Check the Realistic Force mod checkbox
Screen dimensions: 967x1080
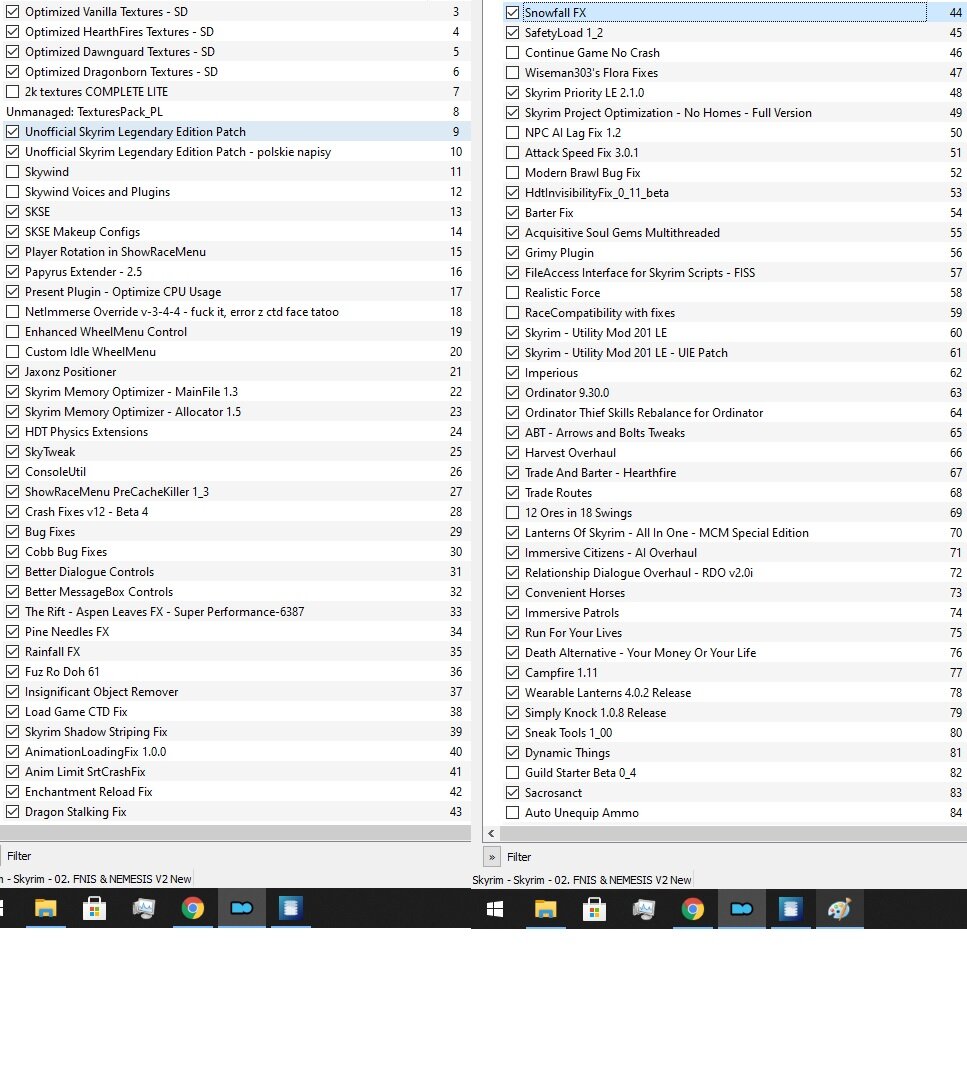(x=512, y=293)
